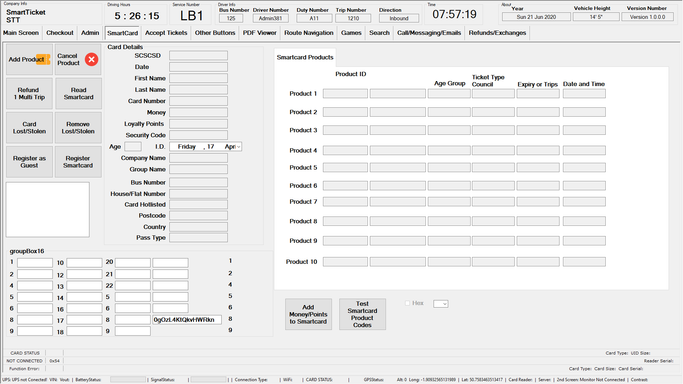This screenshot has width=683, height=384.
Task: Click the orange ticket icon on Add Product
Action: (x=43, y=59)
